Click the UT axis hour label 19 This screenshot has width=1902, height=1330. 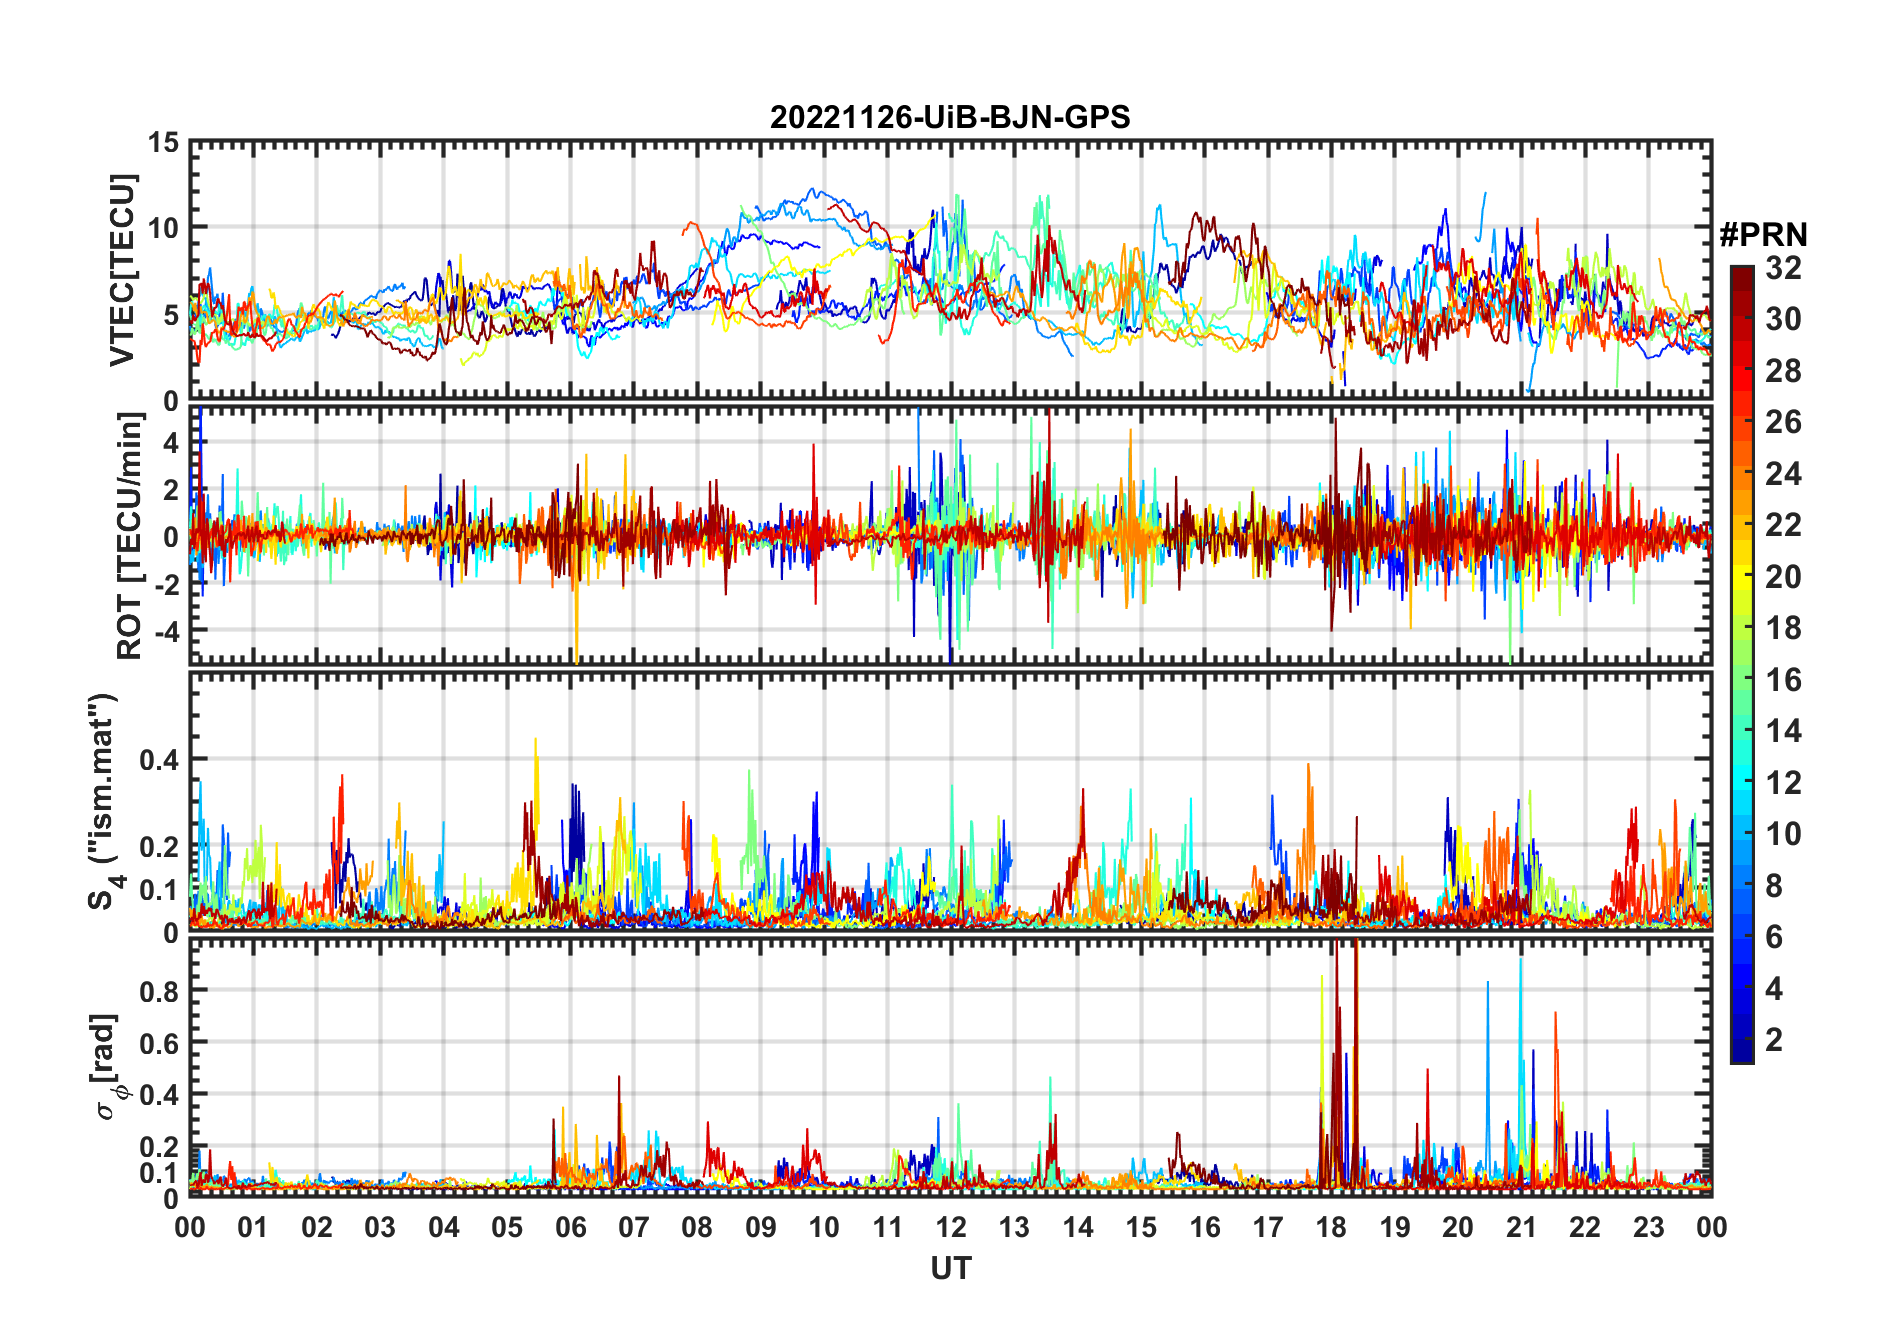(x=1395, y=1228)
